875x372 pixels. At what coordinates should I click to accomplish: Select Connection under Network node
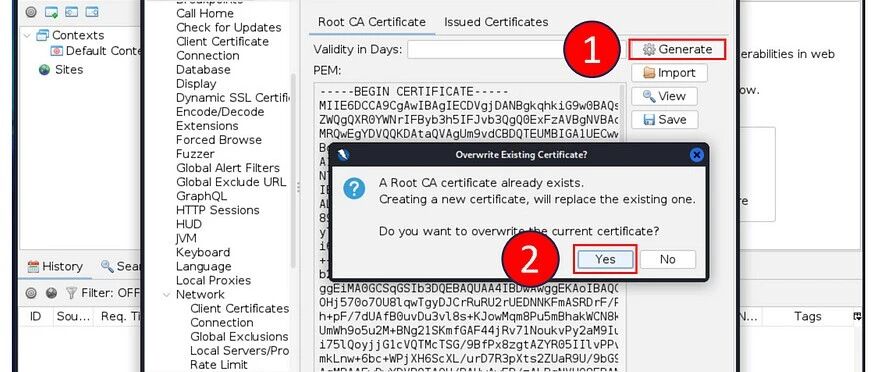pos(222,322)
